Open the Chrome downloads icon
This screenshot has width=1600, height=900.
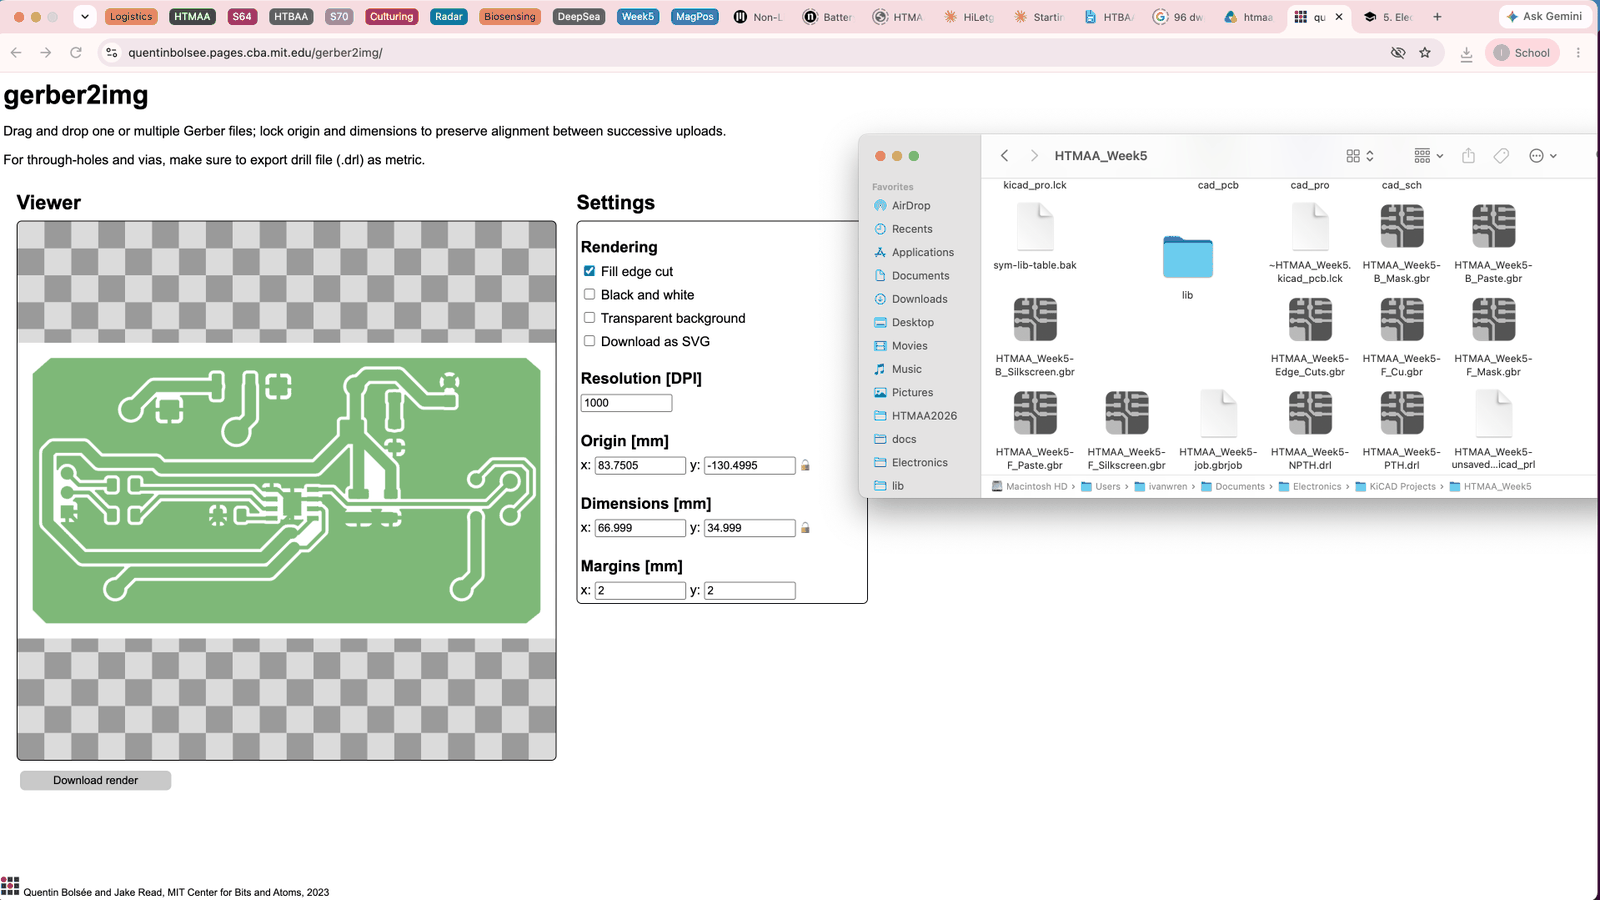(x=1466, y=53)
